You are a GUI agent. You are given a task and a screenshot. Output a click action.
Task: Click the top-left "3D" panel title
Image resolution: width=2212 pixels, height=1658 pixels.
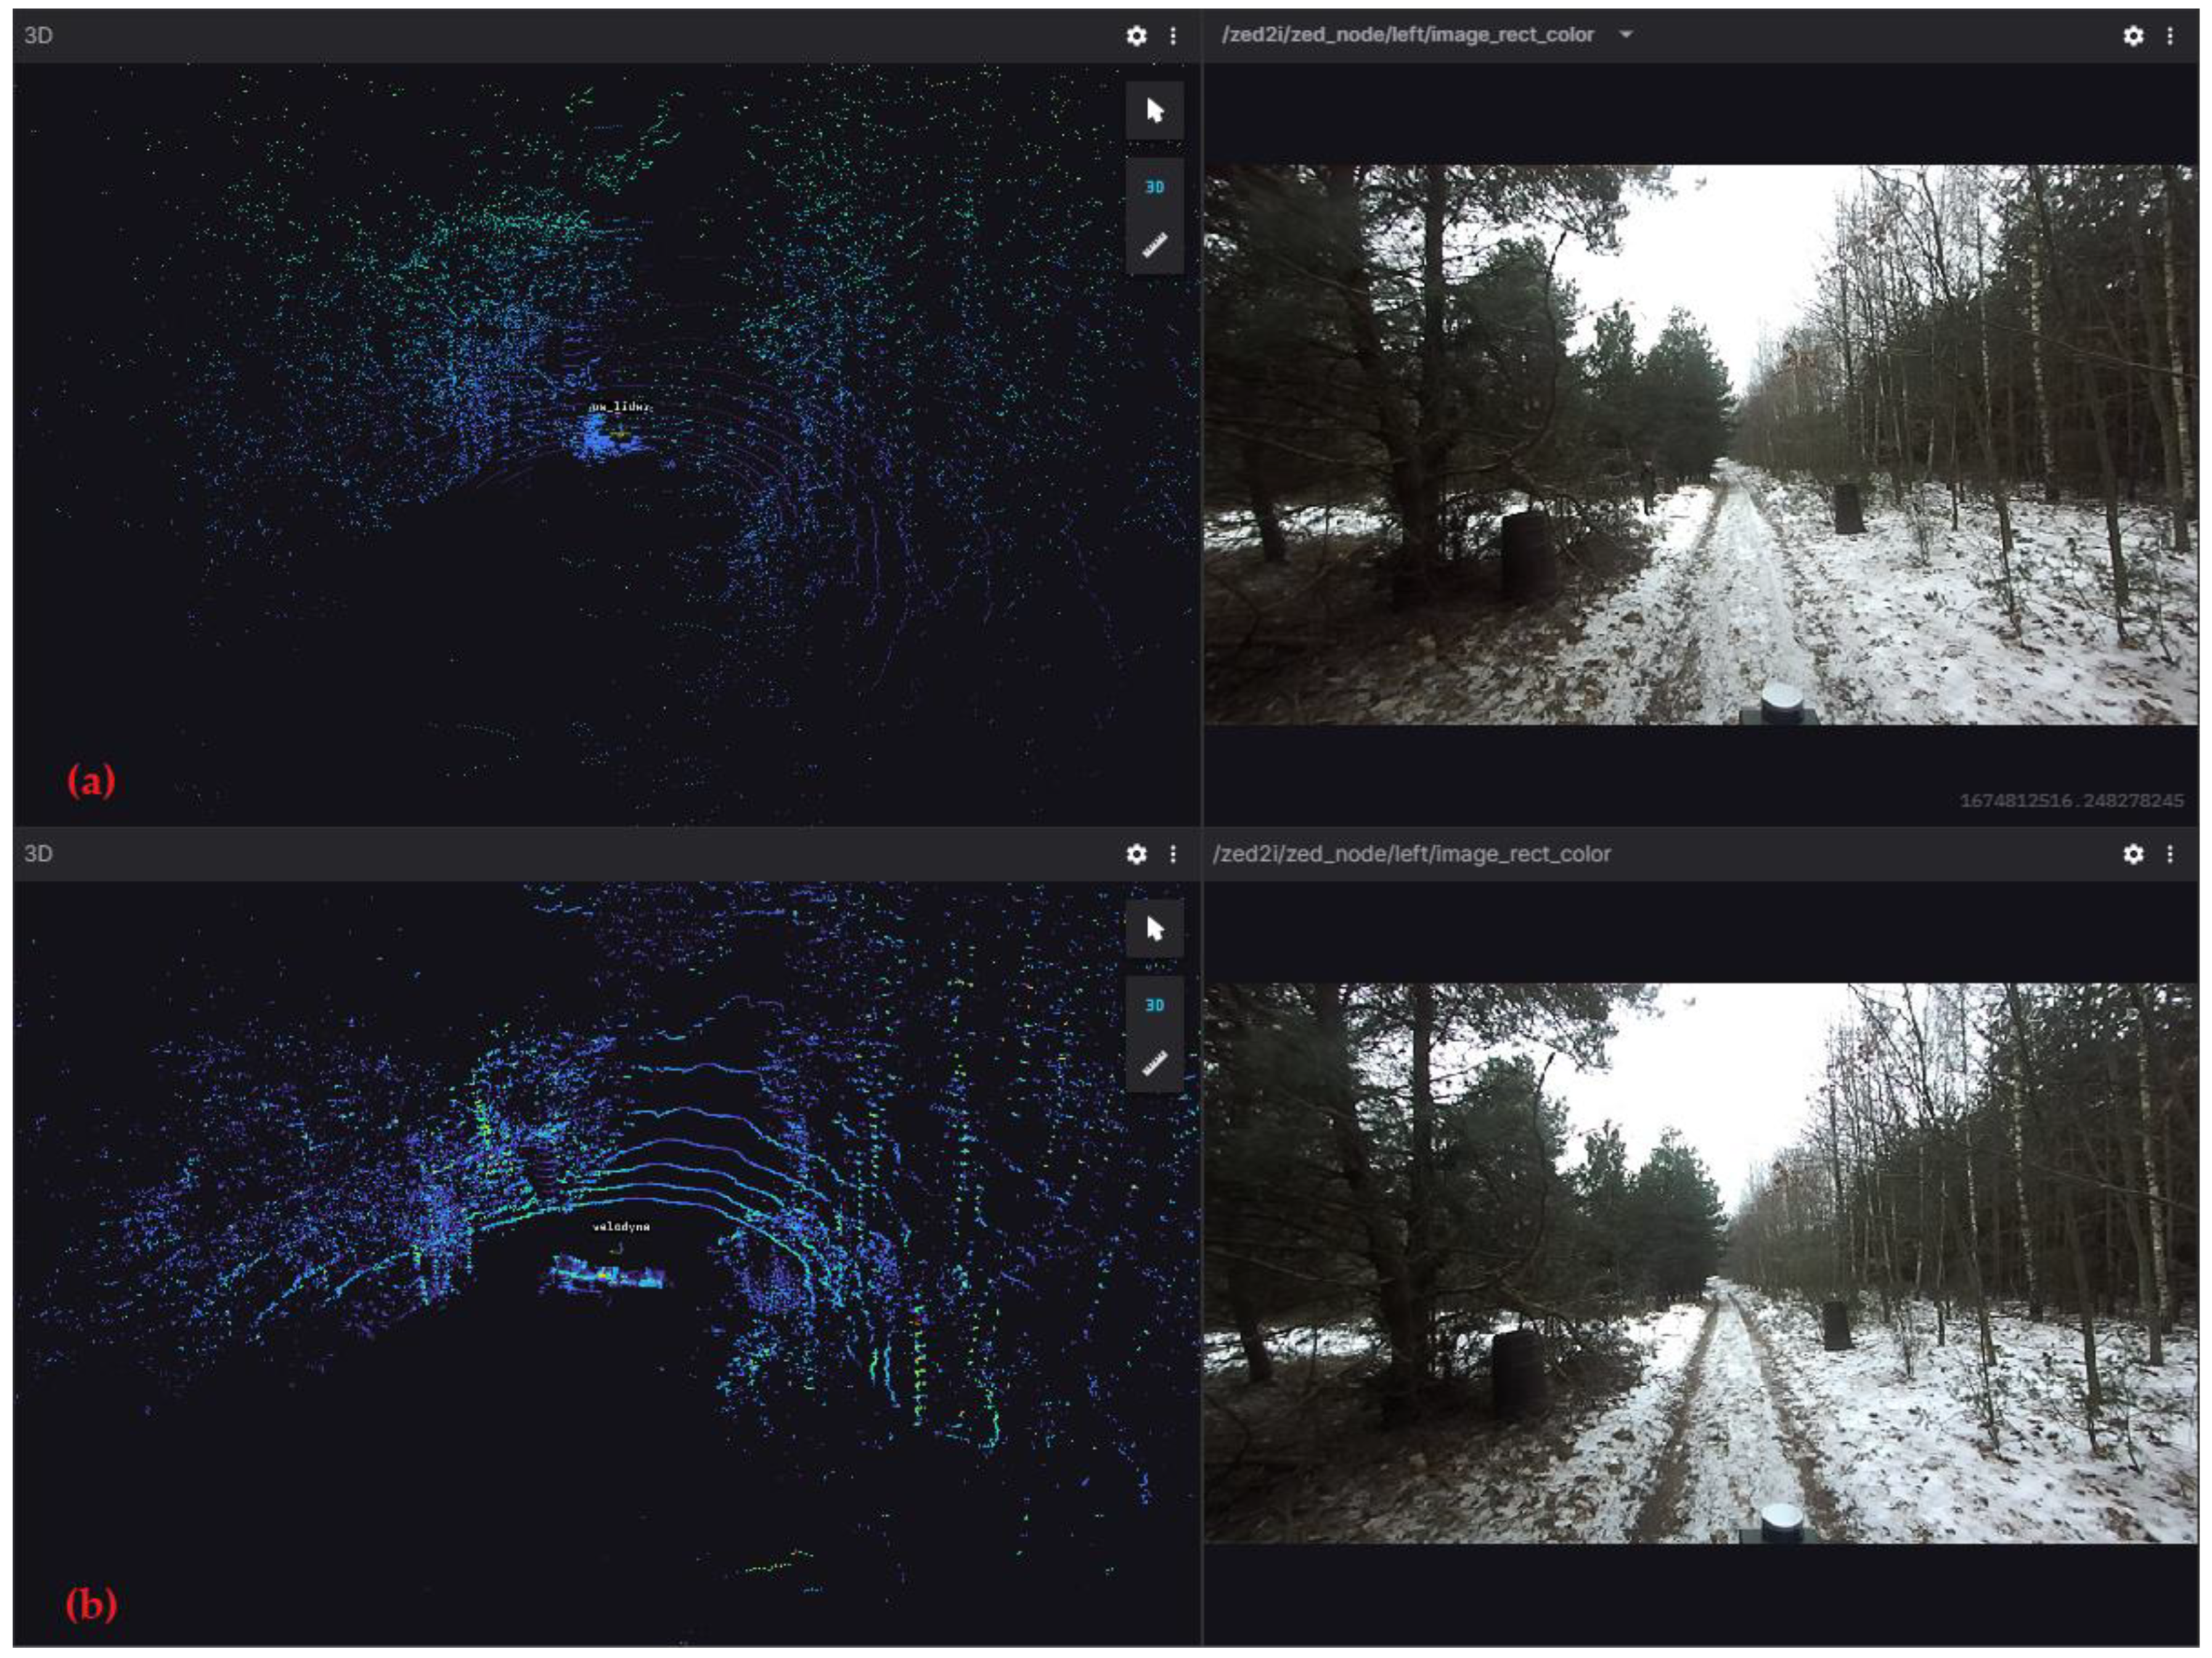click(x=38, y=36)
